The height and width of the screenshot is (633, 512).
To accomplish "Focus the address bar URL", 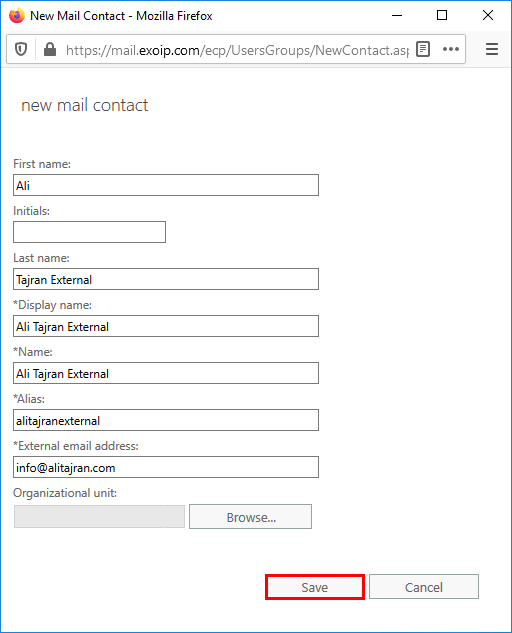I will pyautogui.click(x=237, y=50).
